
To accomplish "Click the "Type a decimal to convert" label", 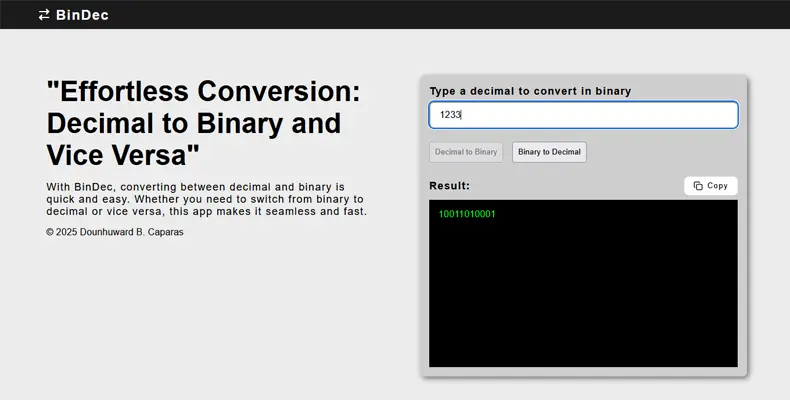I will pyautogui.click(x=530, y=91).
